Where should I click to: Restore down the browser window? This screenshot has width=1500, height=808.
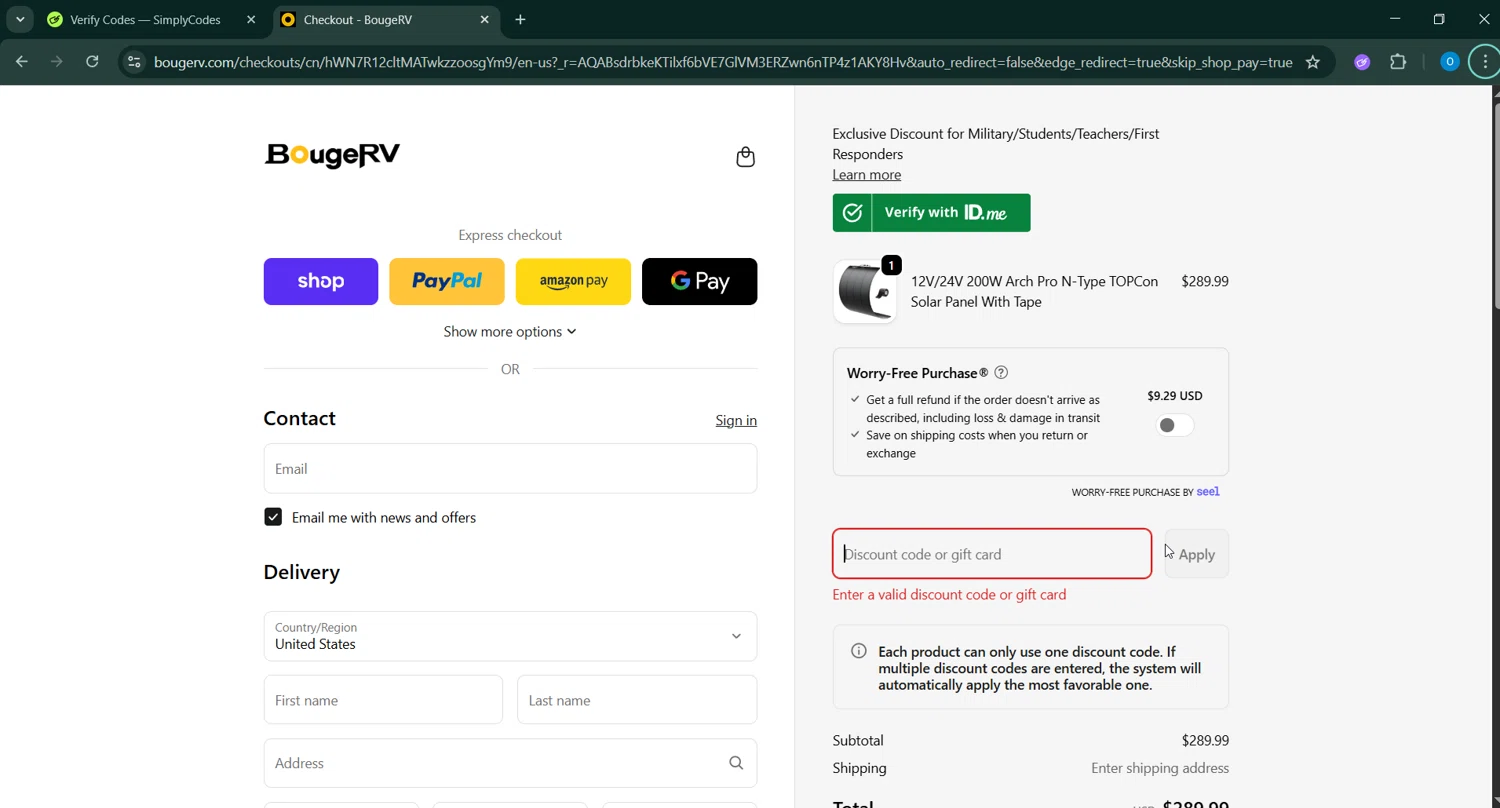coord(1439,19)
